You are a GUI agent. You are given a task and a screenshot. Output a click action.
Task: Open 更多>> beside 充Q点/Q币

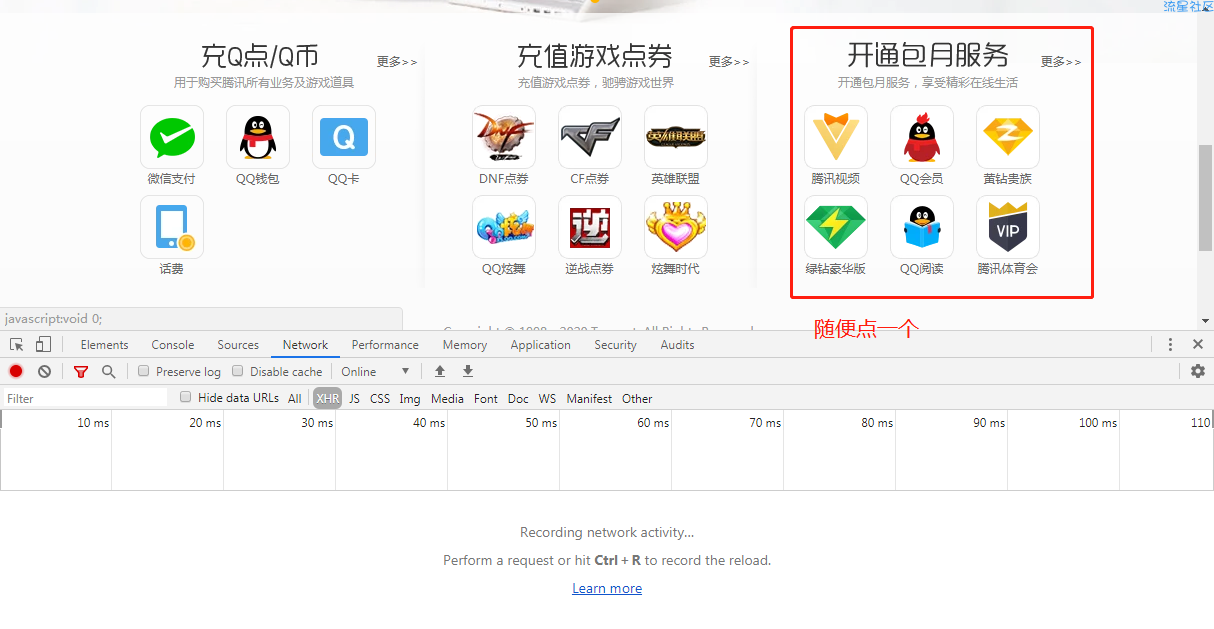[x=397, y=61]
